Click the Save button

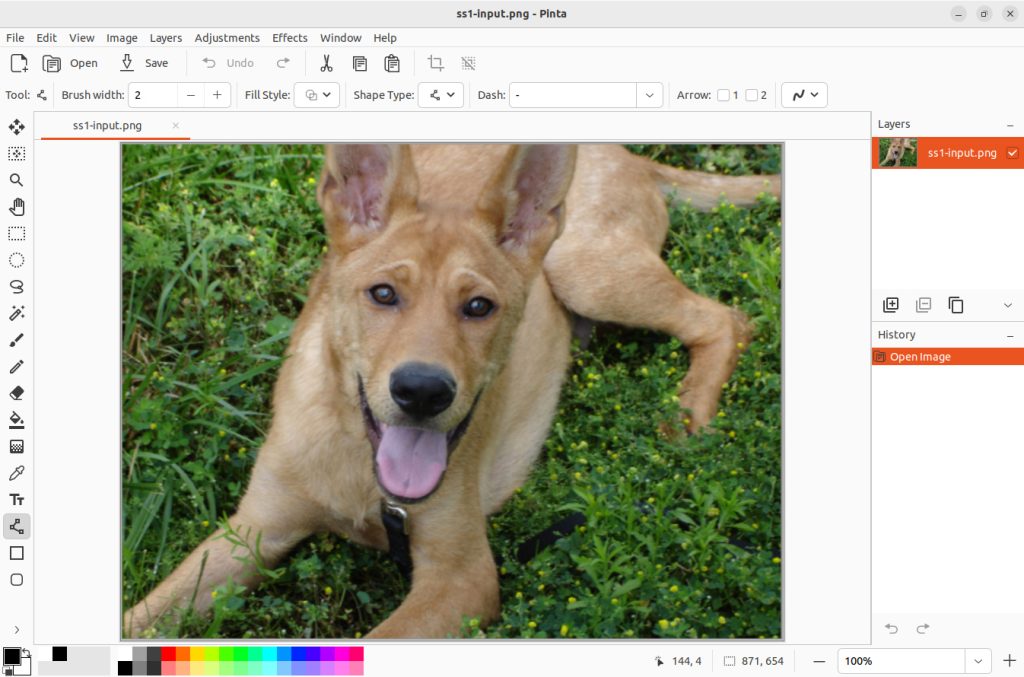click(x=145, y=63)
